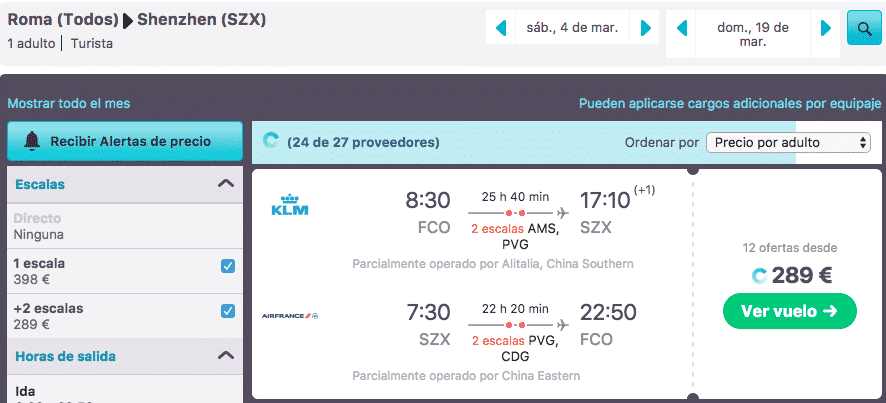Image resolution: width=886 pixels, height=403 pixels.
Task: Uncheck the +2 escalas checkbox
Action: 228,311
